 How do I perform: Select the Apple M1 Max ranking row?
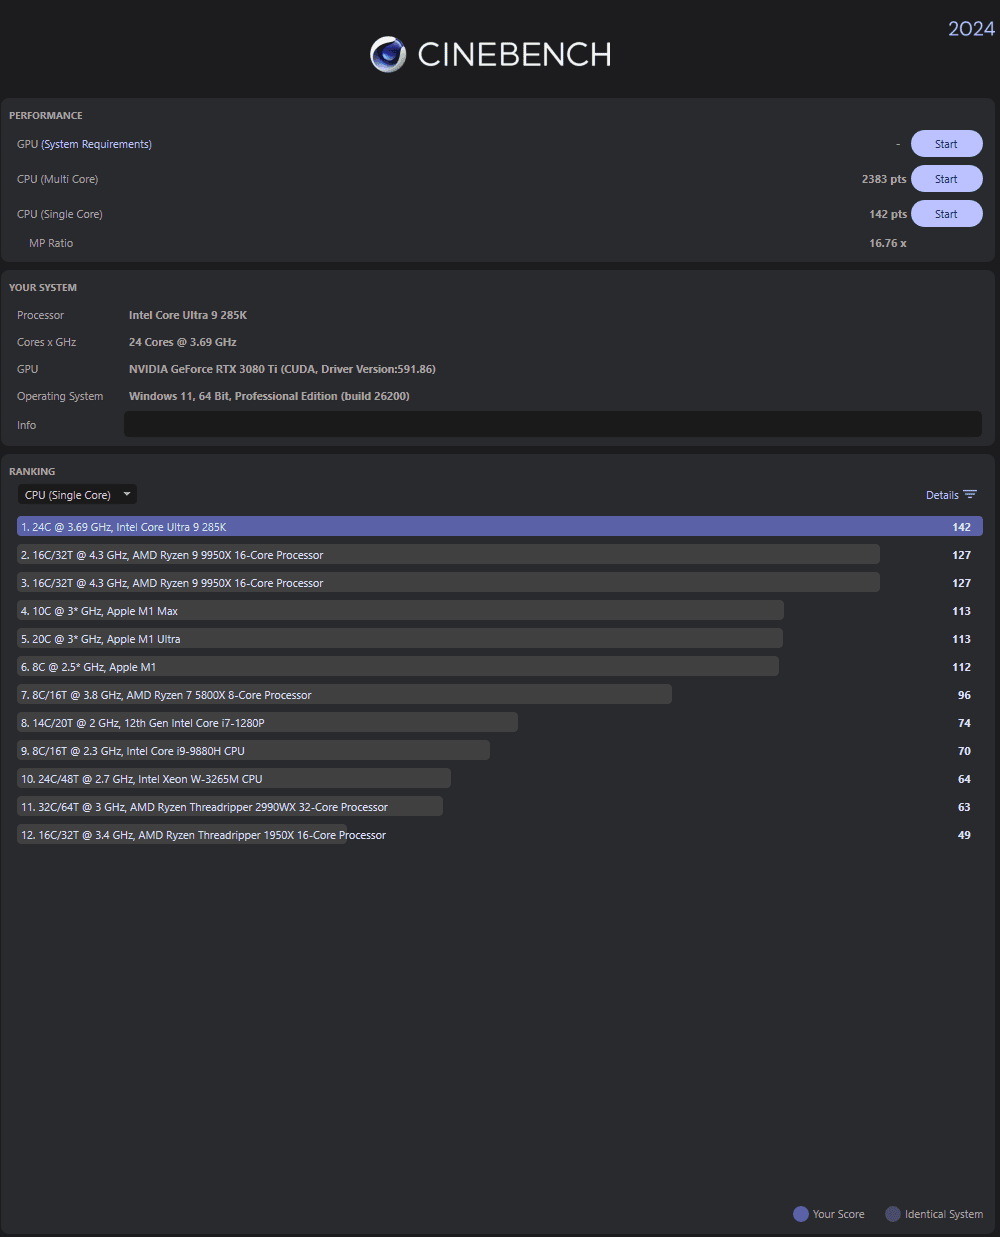coord(500,611)
